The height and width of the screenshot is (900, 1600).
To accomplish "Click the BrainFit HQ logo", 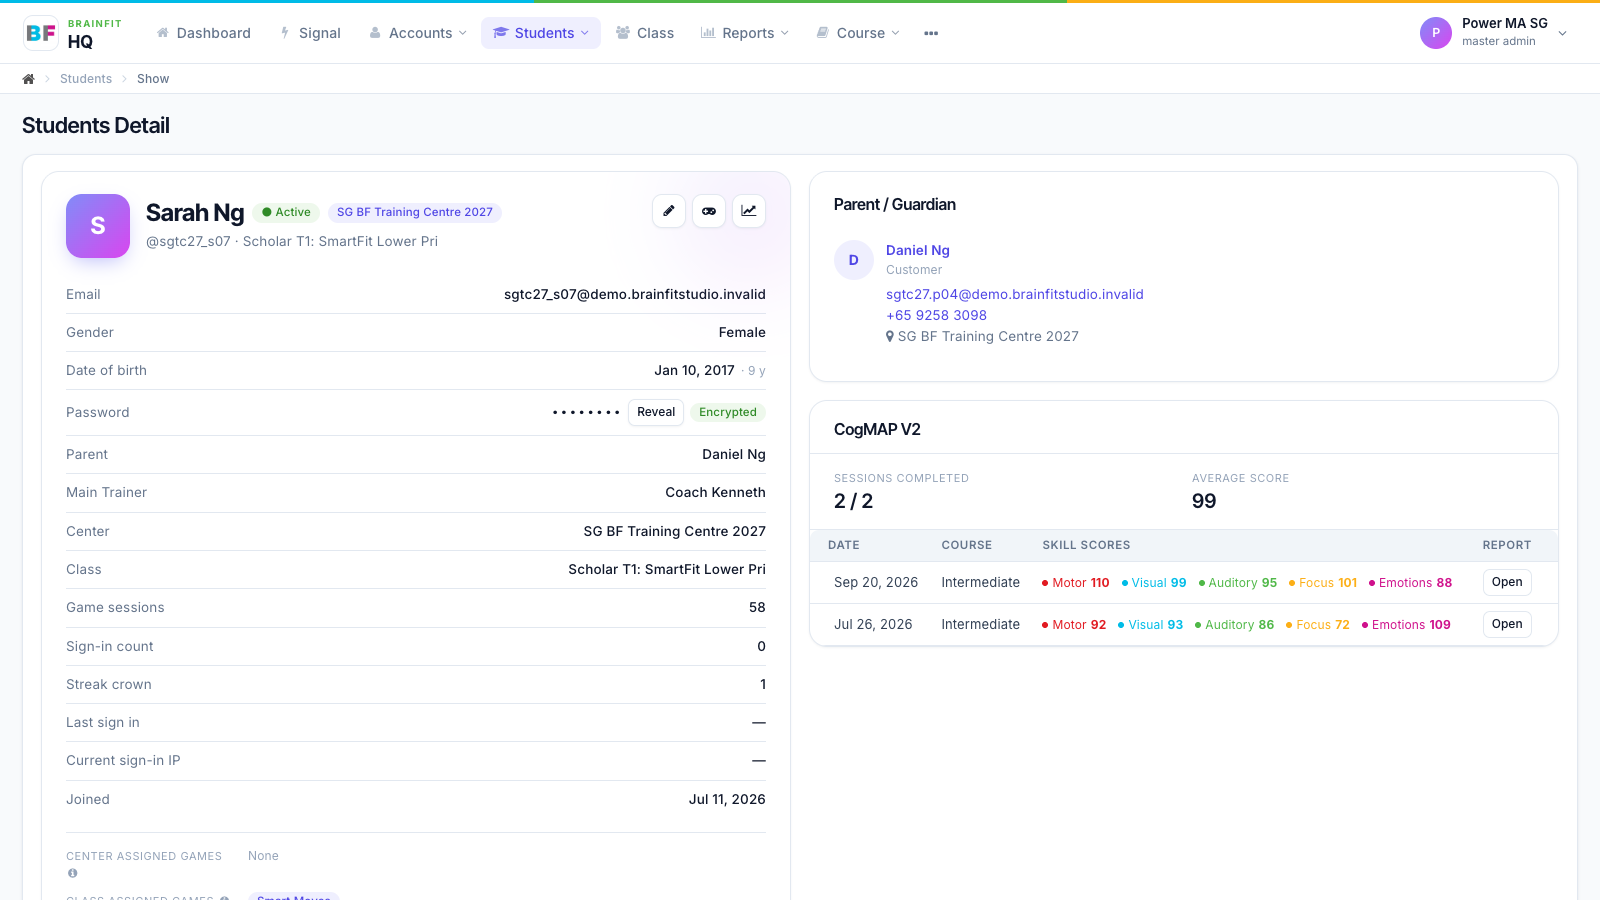I will pos(73,33).
